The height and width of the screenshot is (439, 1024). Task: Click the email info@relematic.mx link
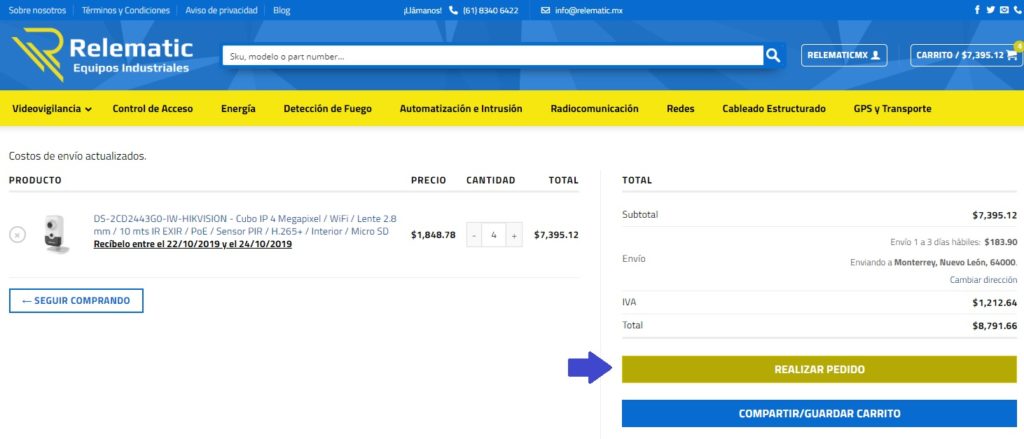[x=589, y=10]
